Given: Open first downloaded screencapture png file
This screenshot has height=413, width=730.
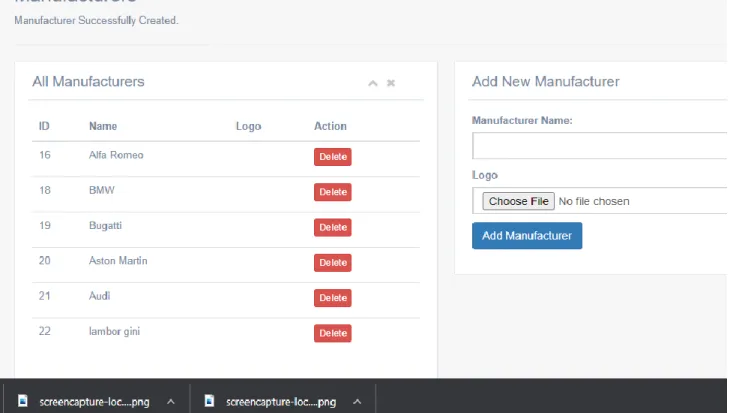Looking at the screenshot, I should coord(94,402).
